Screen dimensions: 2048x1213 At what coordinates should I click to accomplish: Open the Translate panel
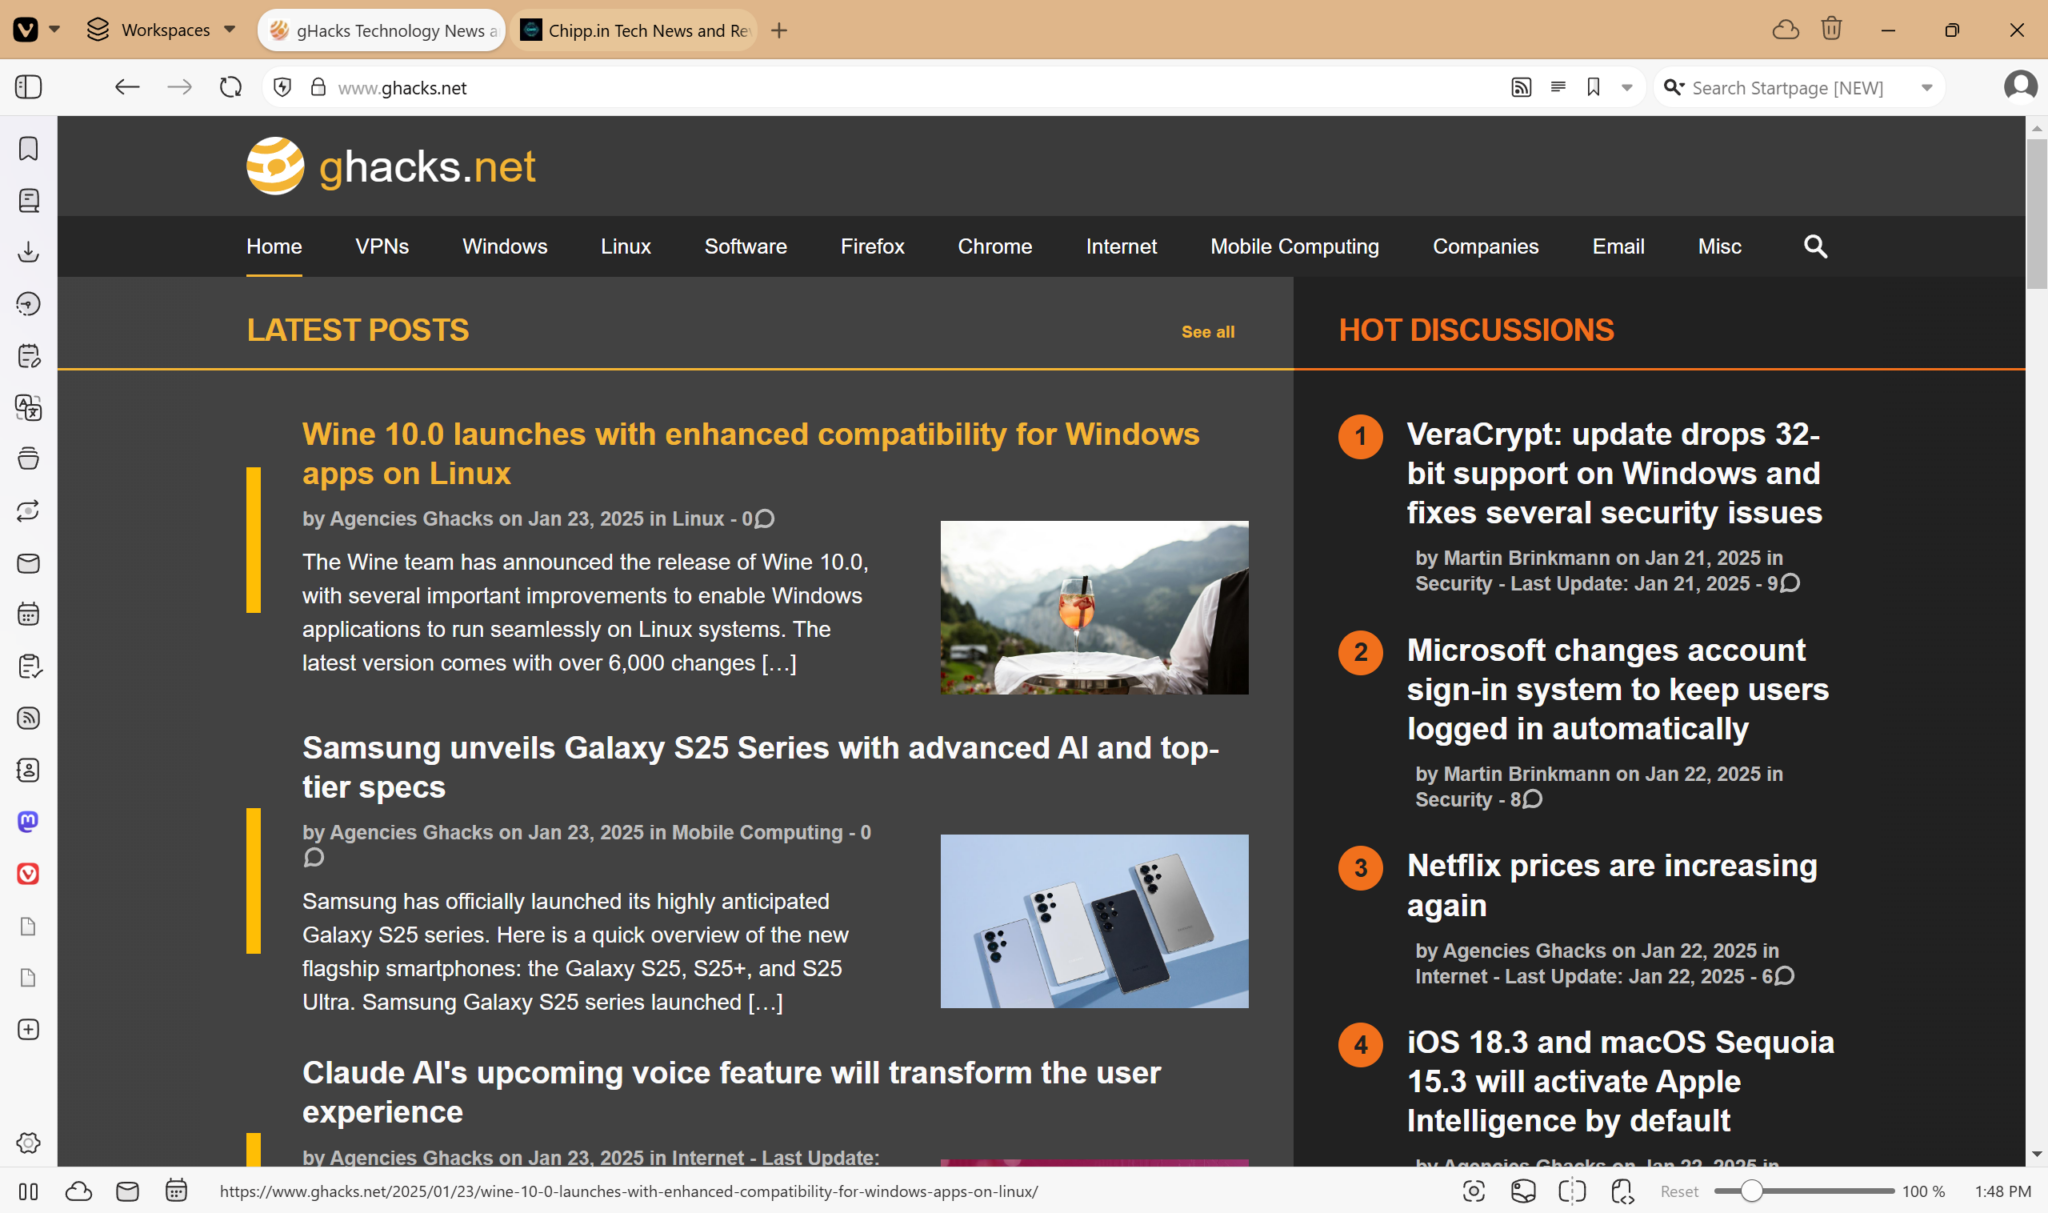pyautogui.click(x=27, y=408)
